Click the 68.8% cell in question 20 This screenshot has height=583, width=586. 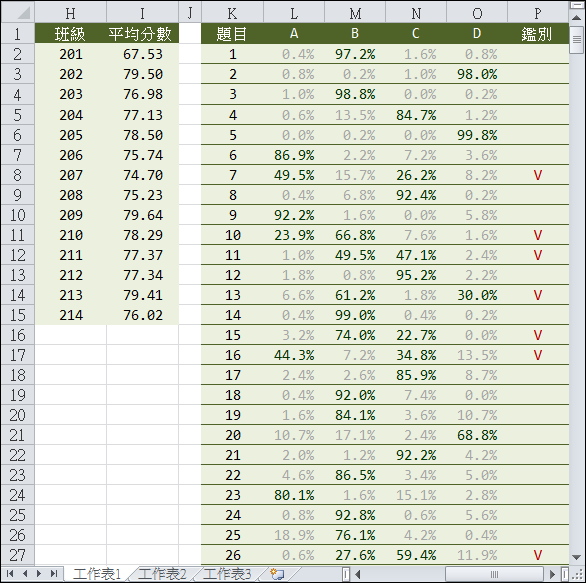(x=477, y=435)
